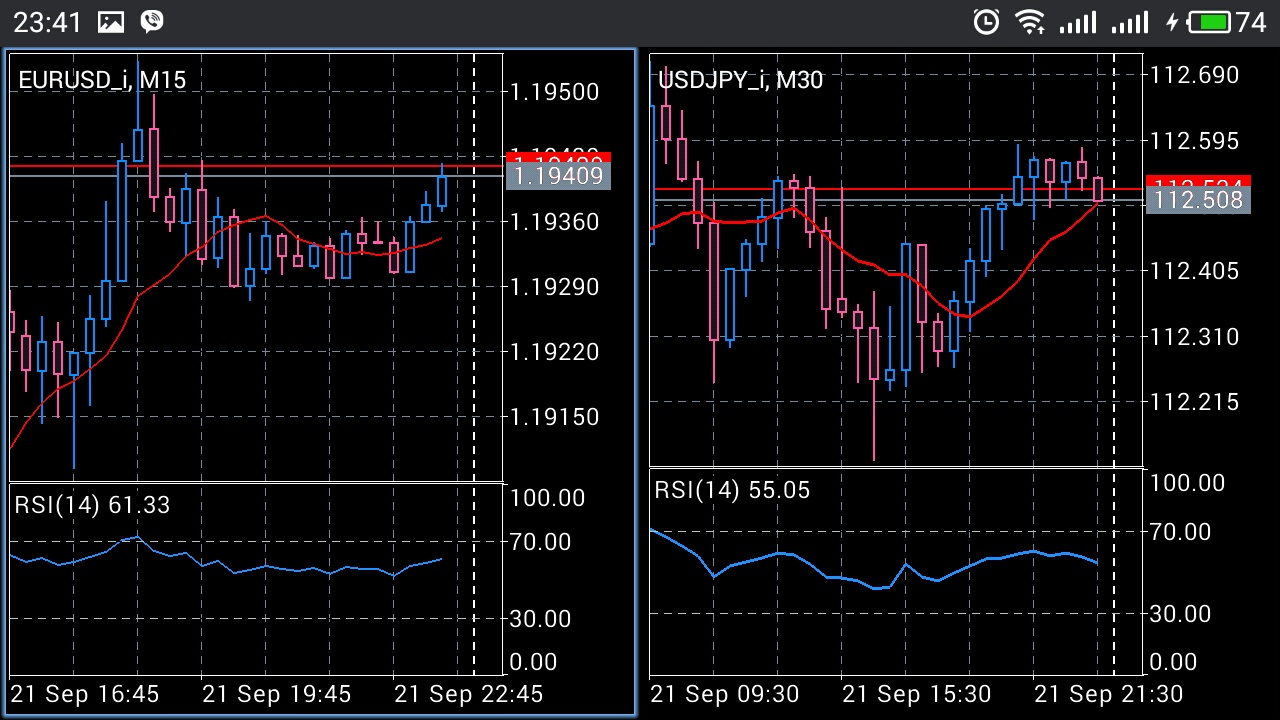Click the 112.595 price scale label

coord(1195,141)
